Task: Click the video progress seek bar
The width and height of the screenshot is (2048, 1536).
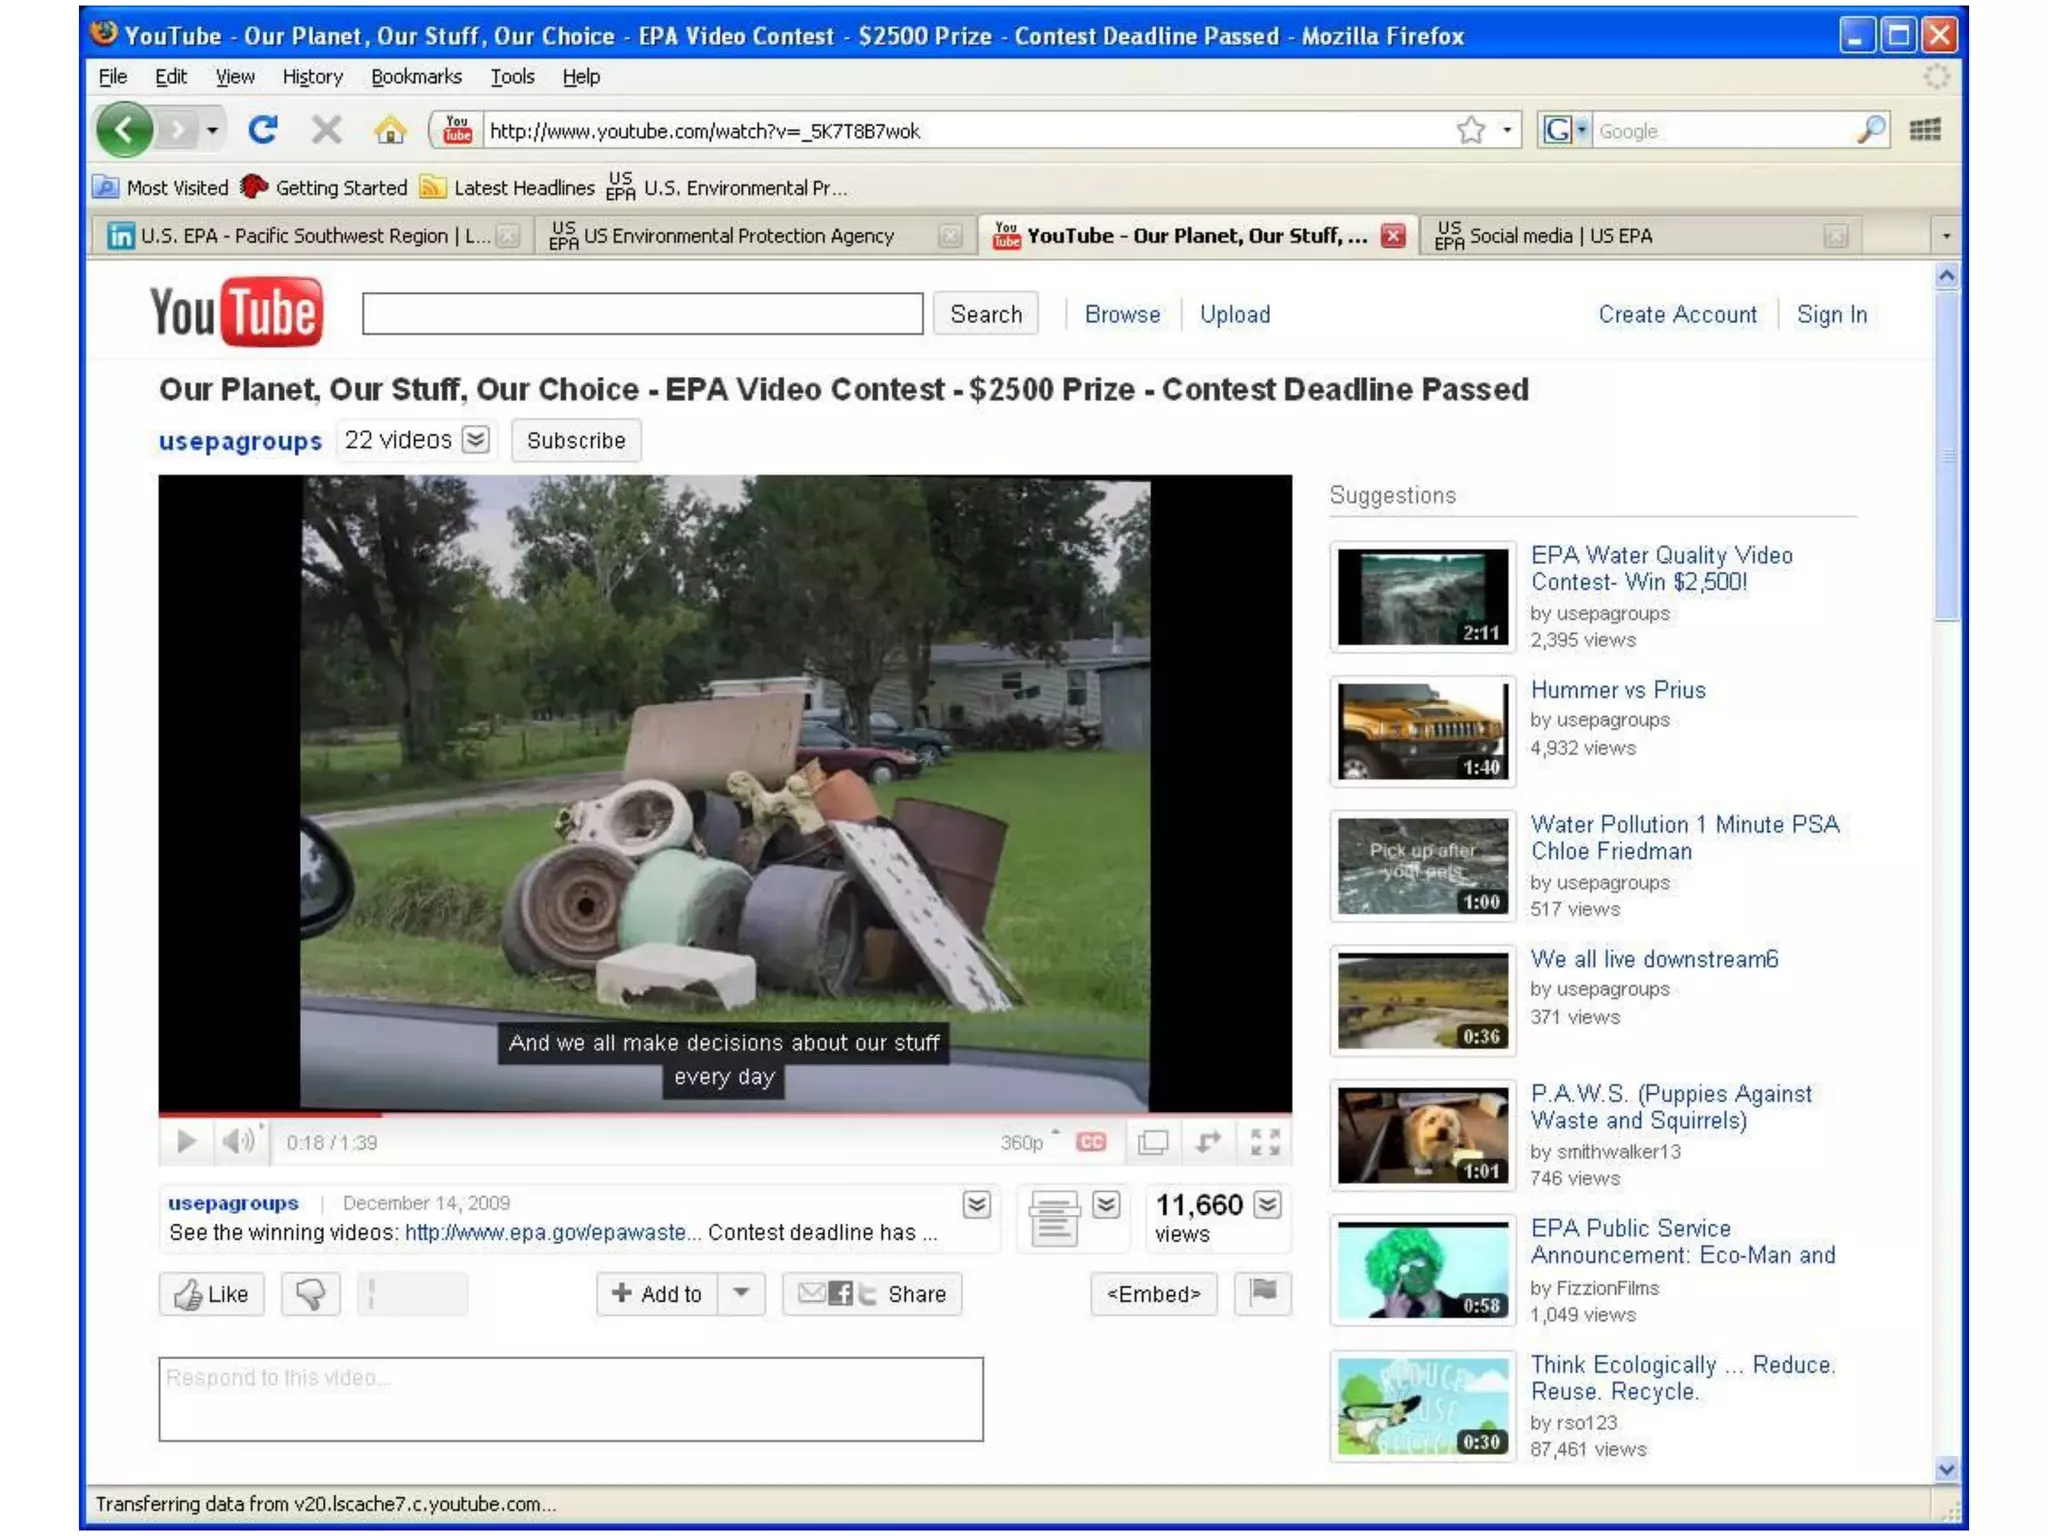Action: coord(724,1113)
